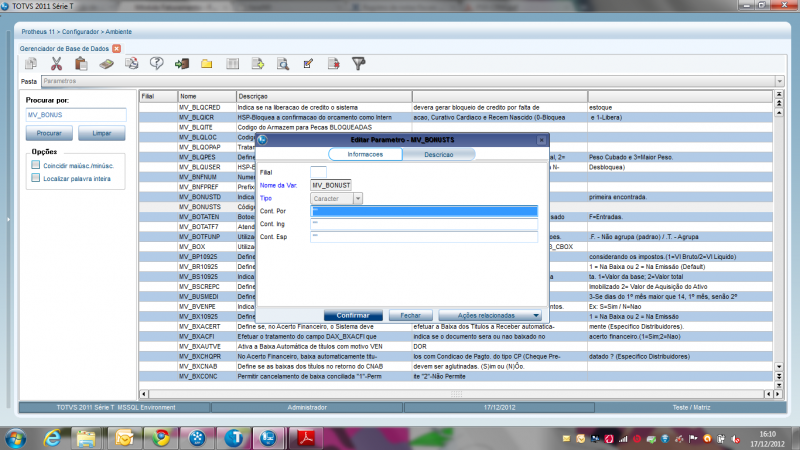Open Adobe Reader from taskbar

pos(306,438)
